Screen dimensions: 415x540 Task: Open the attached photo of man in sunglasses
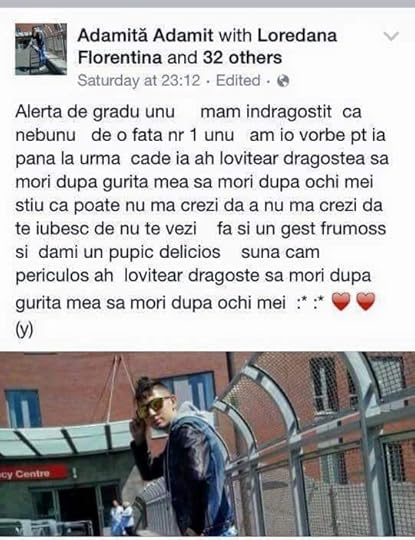tap(207, 444)
